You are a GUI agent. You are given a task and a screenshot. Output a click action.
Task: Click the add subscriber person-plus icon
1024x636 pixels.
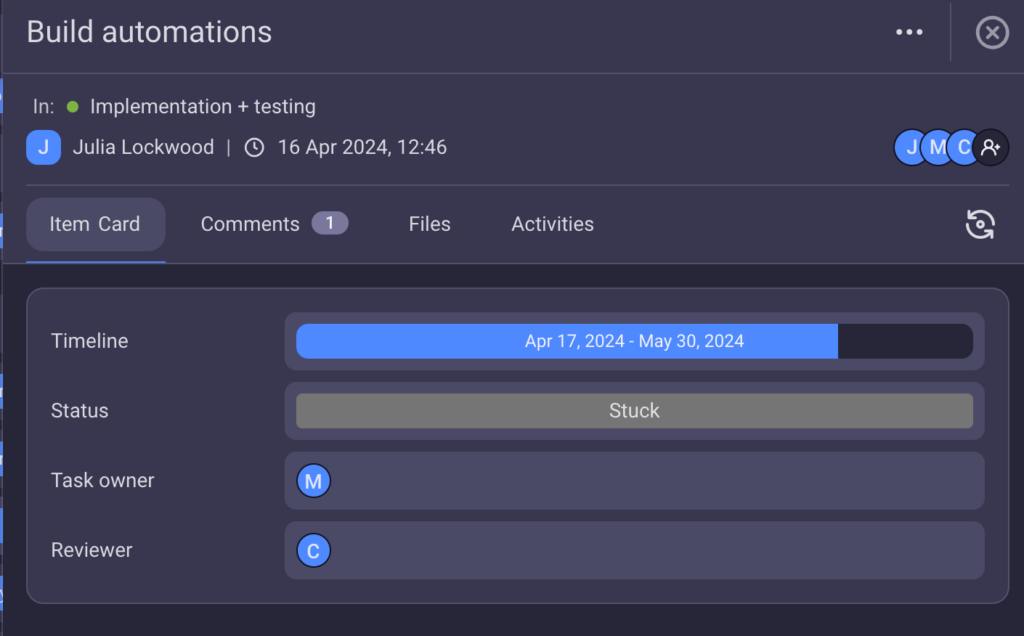tap(990, 148)
